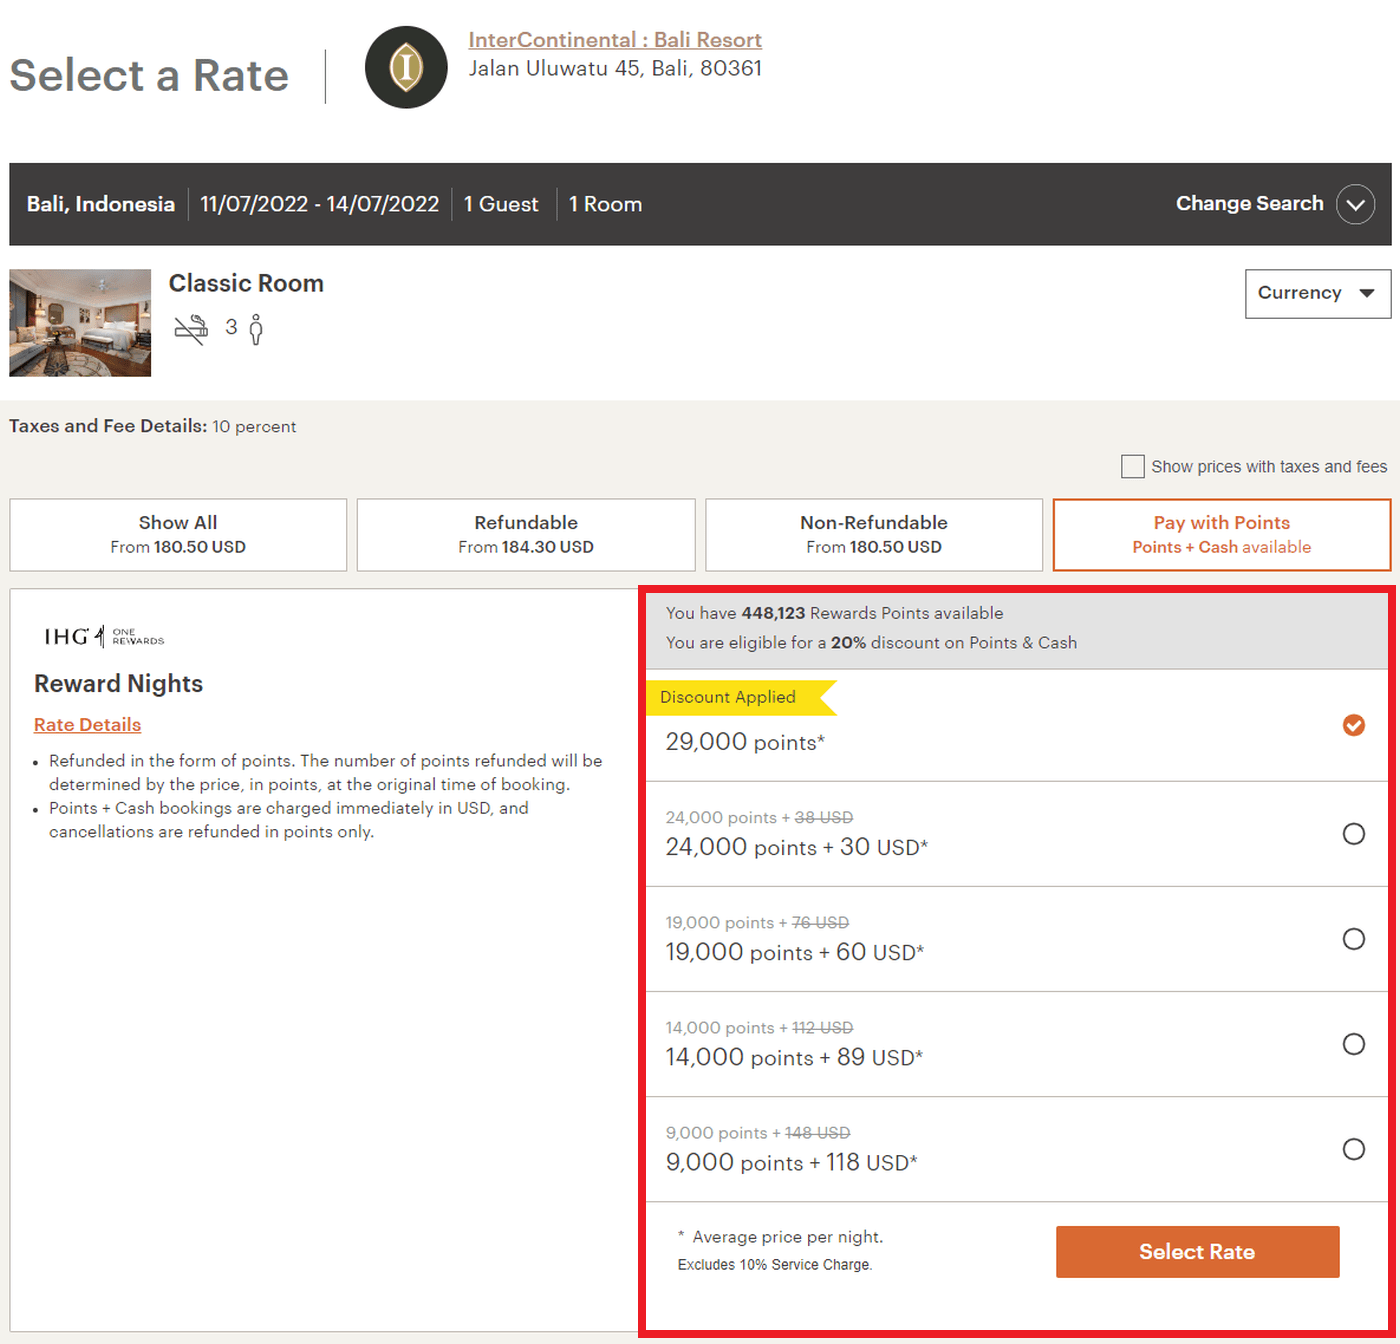This screenshot has height=1344, width=1400.
Task: Click the IHG One Rewards logo
Action: pyautogui.click(x=104, y=636)
